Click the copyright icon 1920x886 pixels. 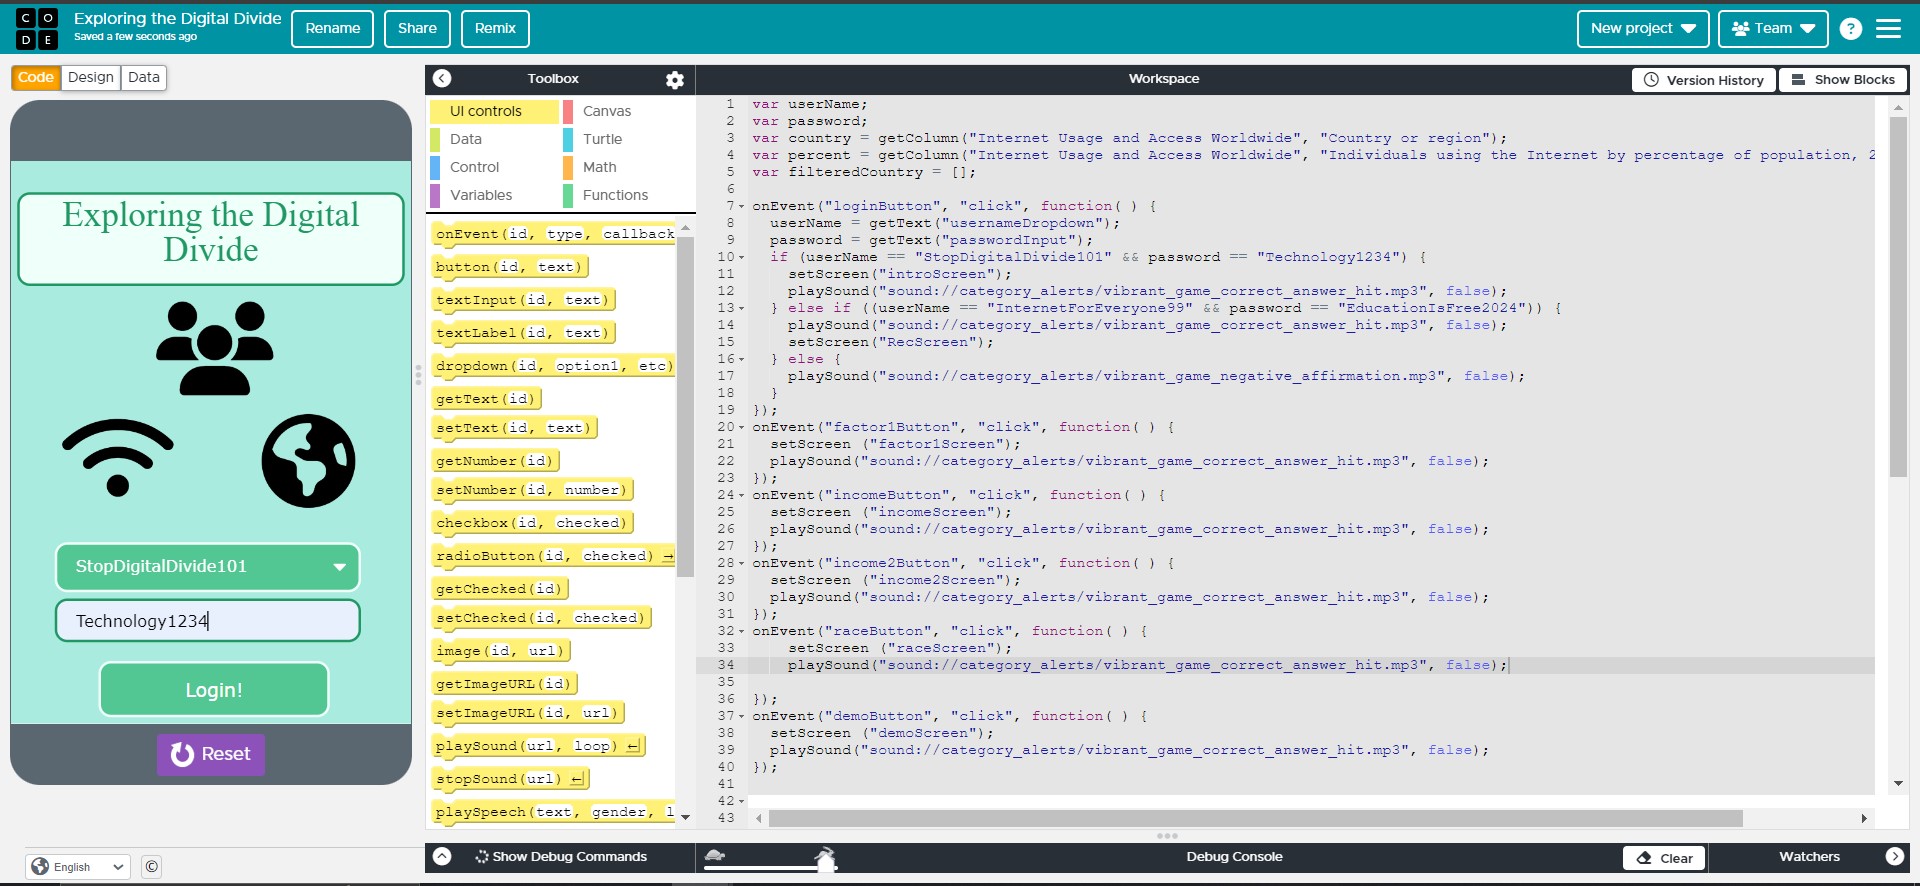click(151, 867)
